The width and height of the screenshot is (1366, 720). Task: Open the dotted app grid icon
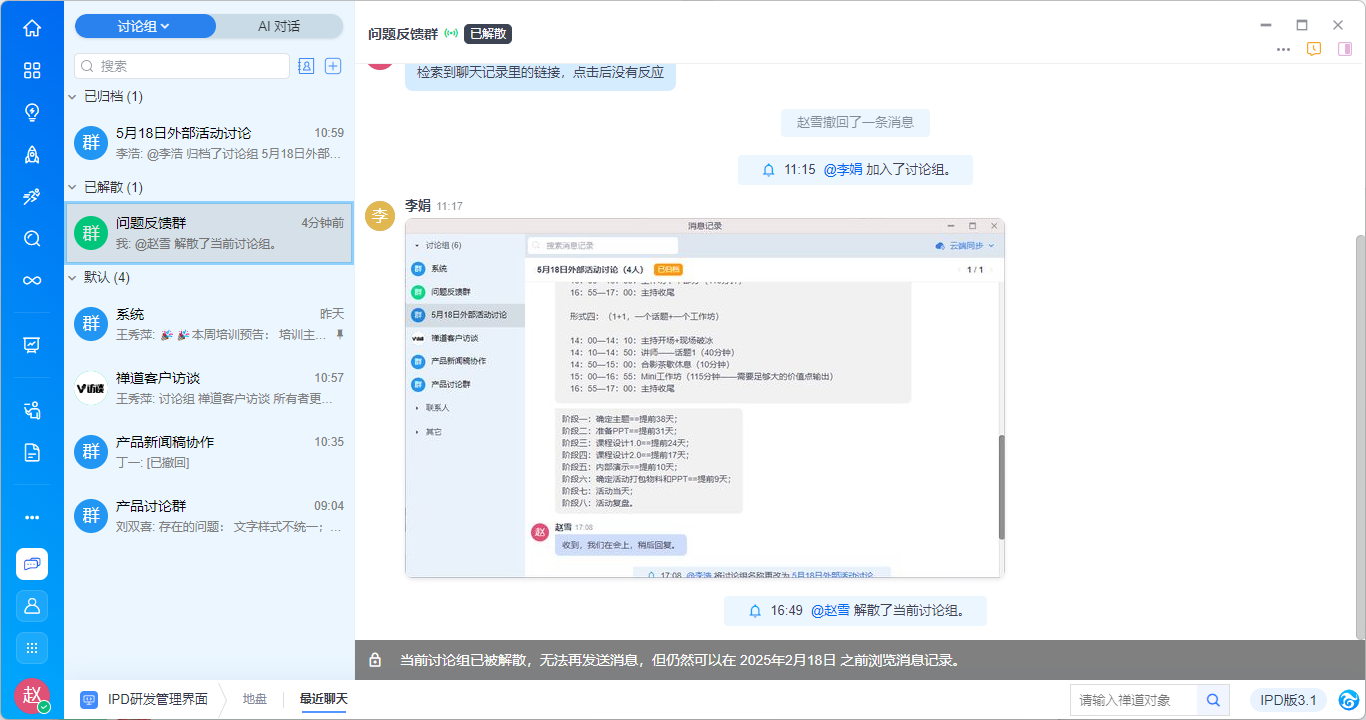click(32, 648)
